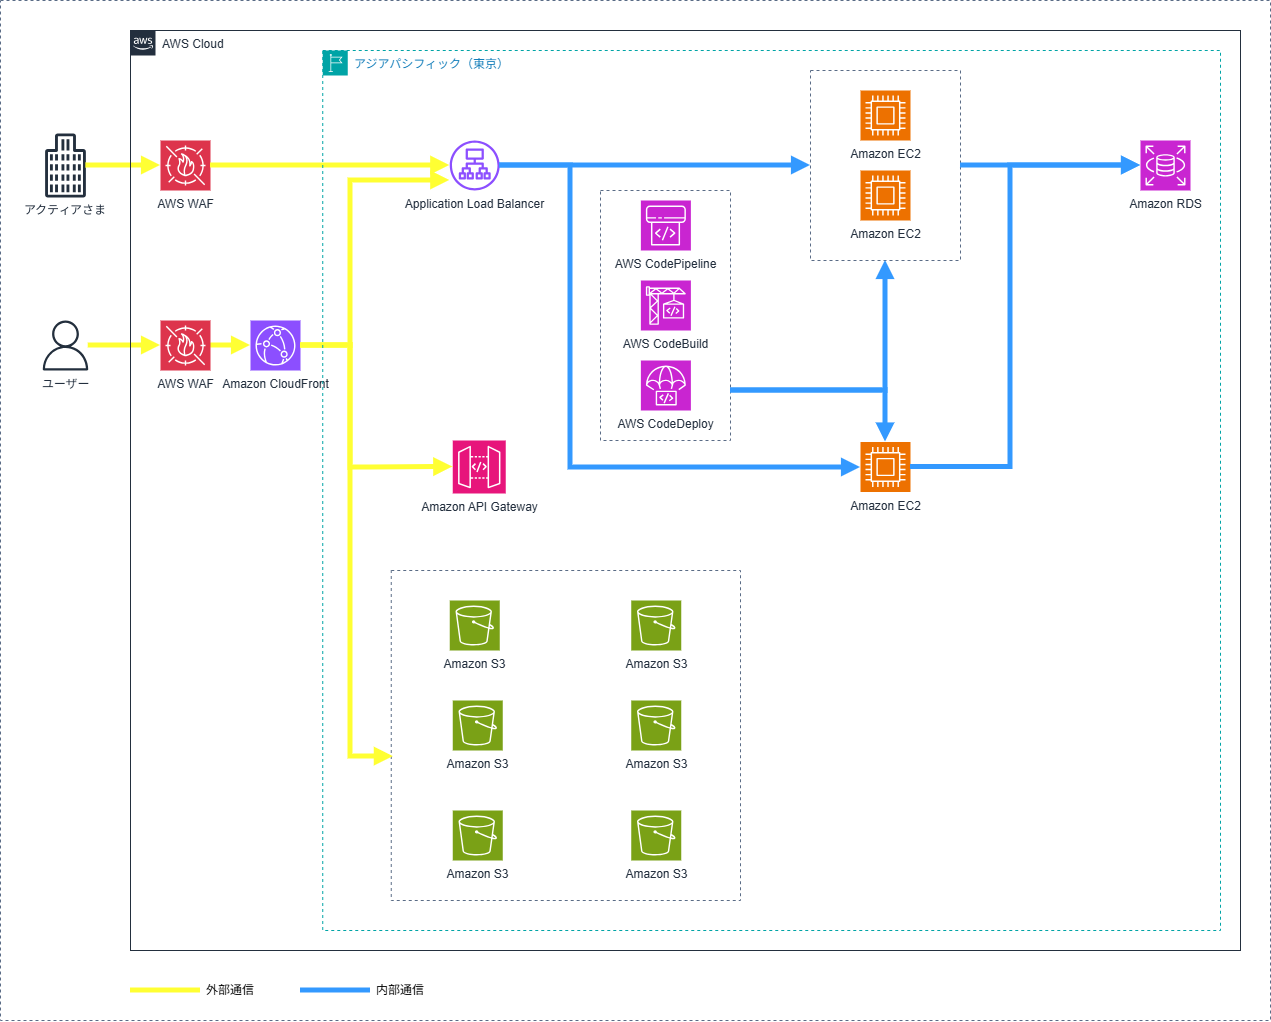The height and width of the screenshot is (1022, 1271).
Task: Select the 'Application Load Balancer' label text
Action: click(474, 204)
